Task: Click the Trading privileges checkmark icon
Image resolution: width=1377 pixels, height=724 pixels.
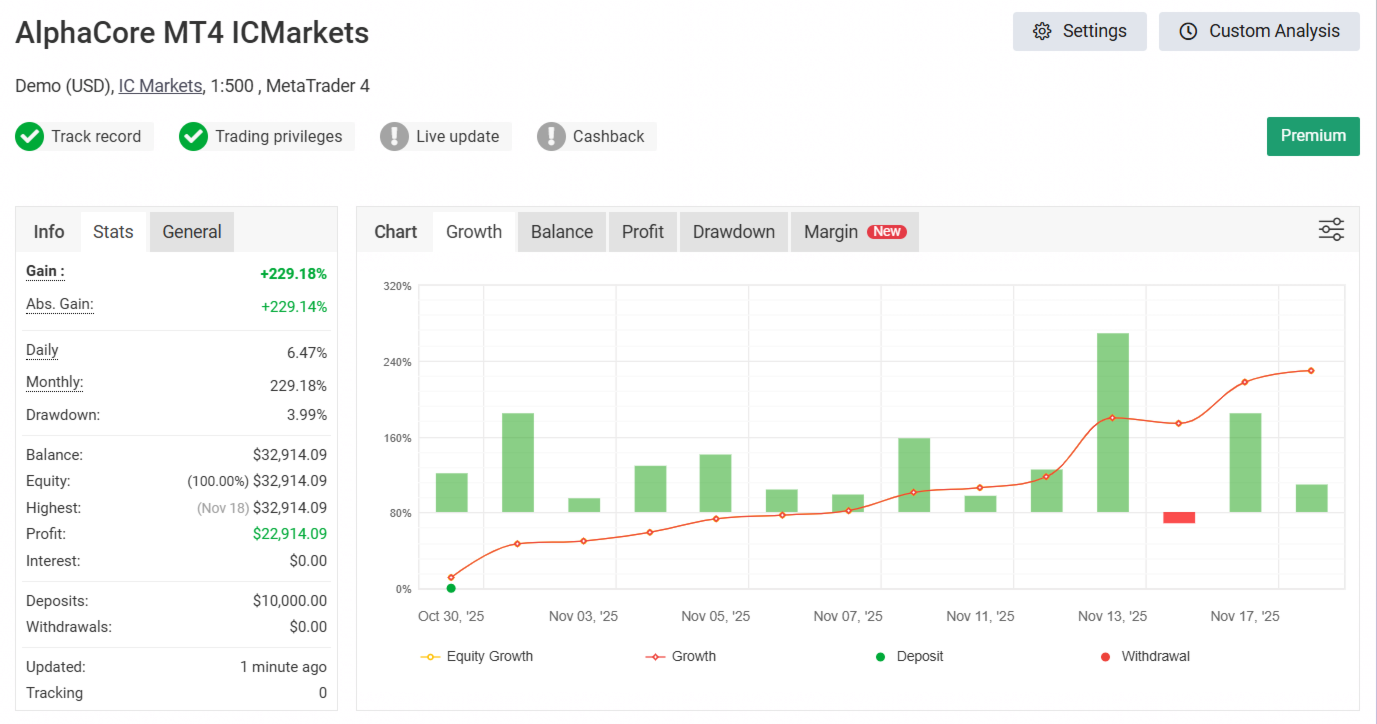Action: [x=193, y=137]
